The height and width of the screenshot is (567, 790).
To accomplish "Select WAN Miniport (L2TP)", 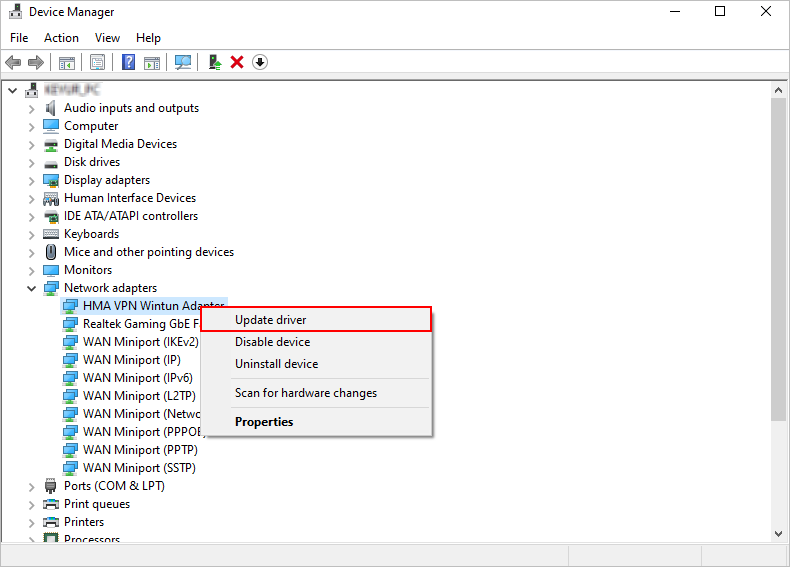I will pyautogui.click(x=139, y=396).
